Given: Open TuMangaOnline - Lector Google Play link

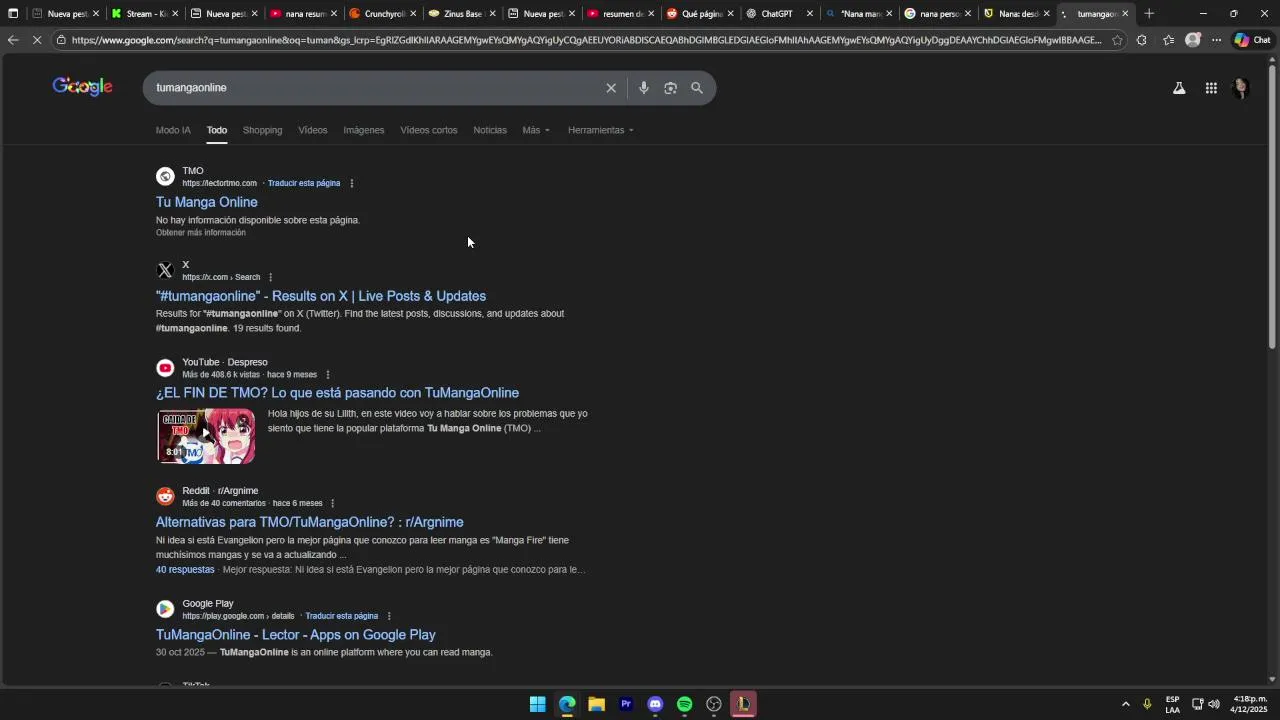Looking at the screenshot, I should click(x=296, y=635).
